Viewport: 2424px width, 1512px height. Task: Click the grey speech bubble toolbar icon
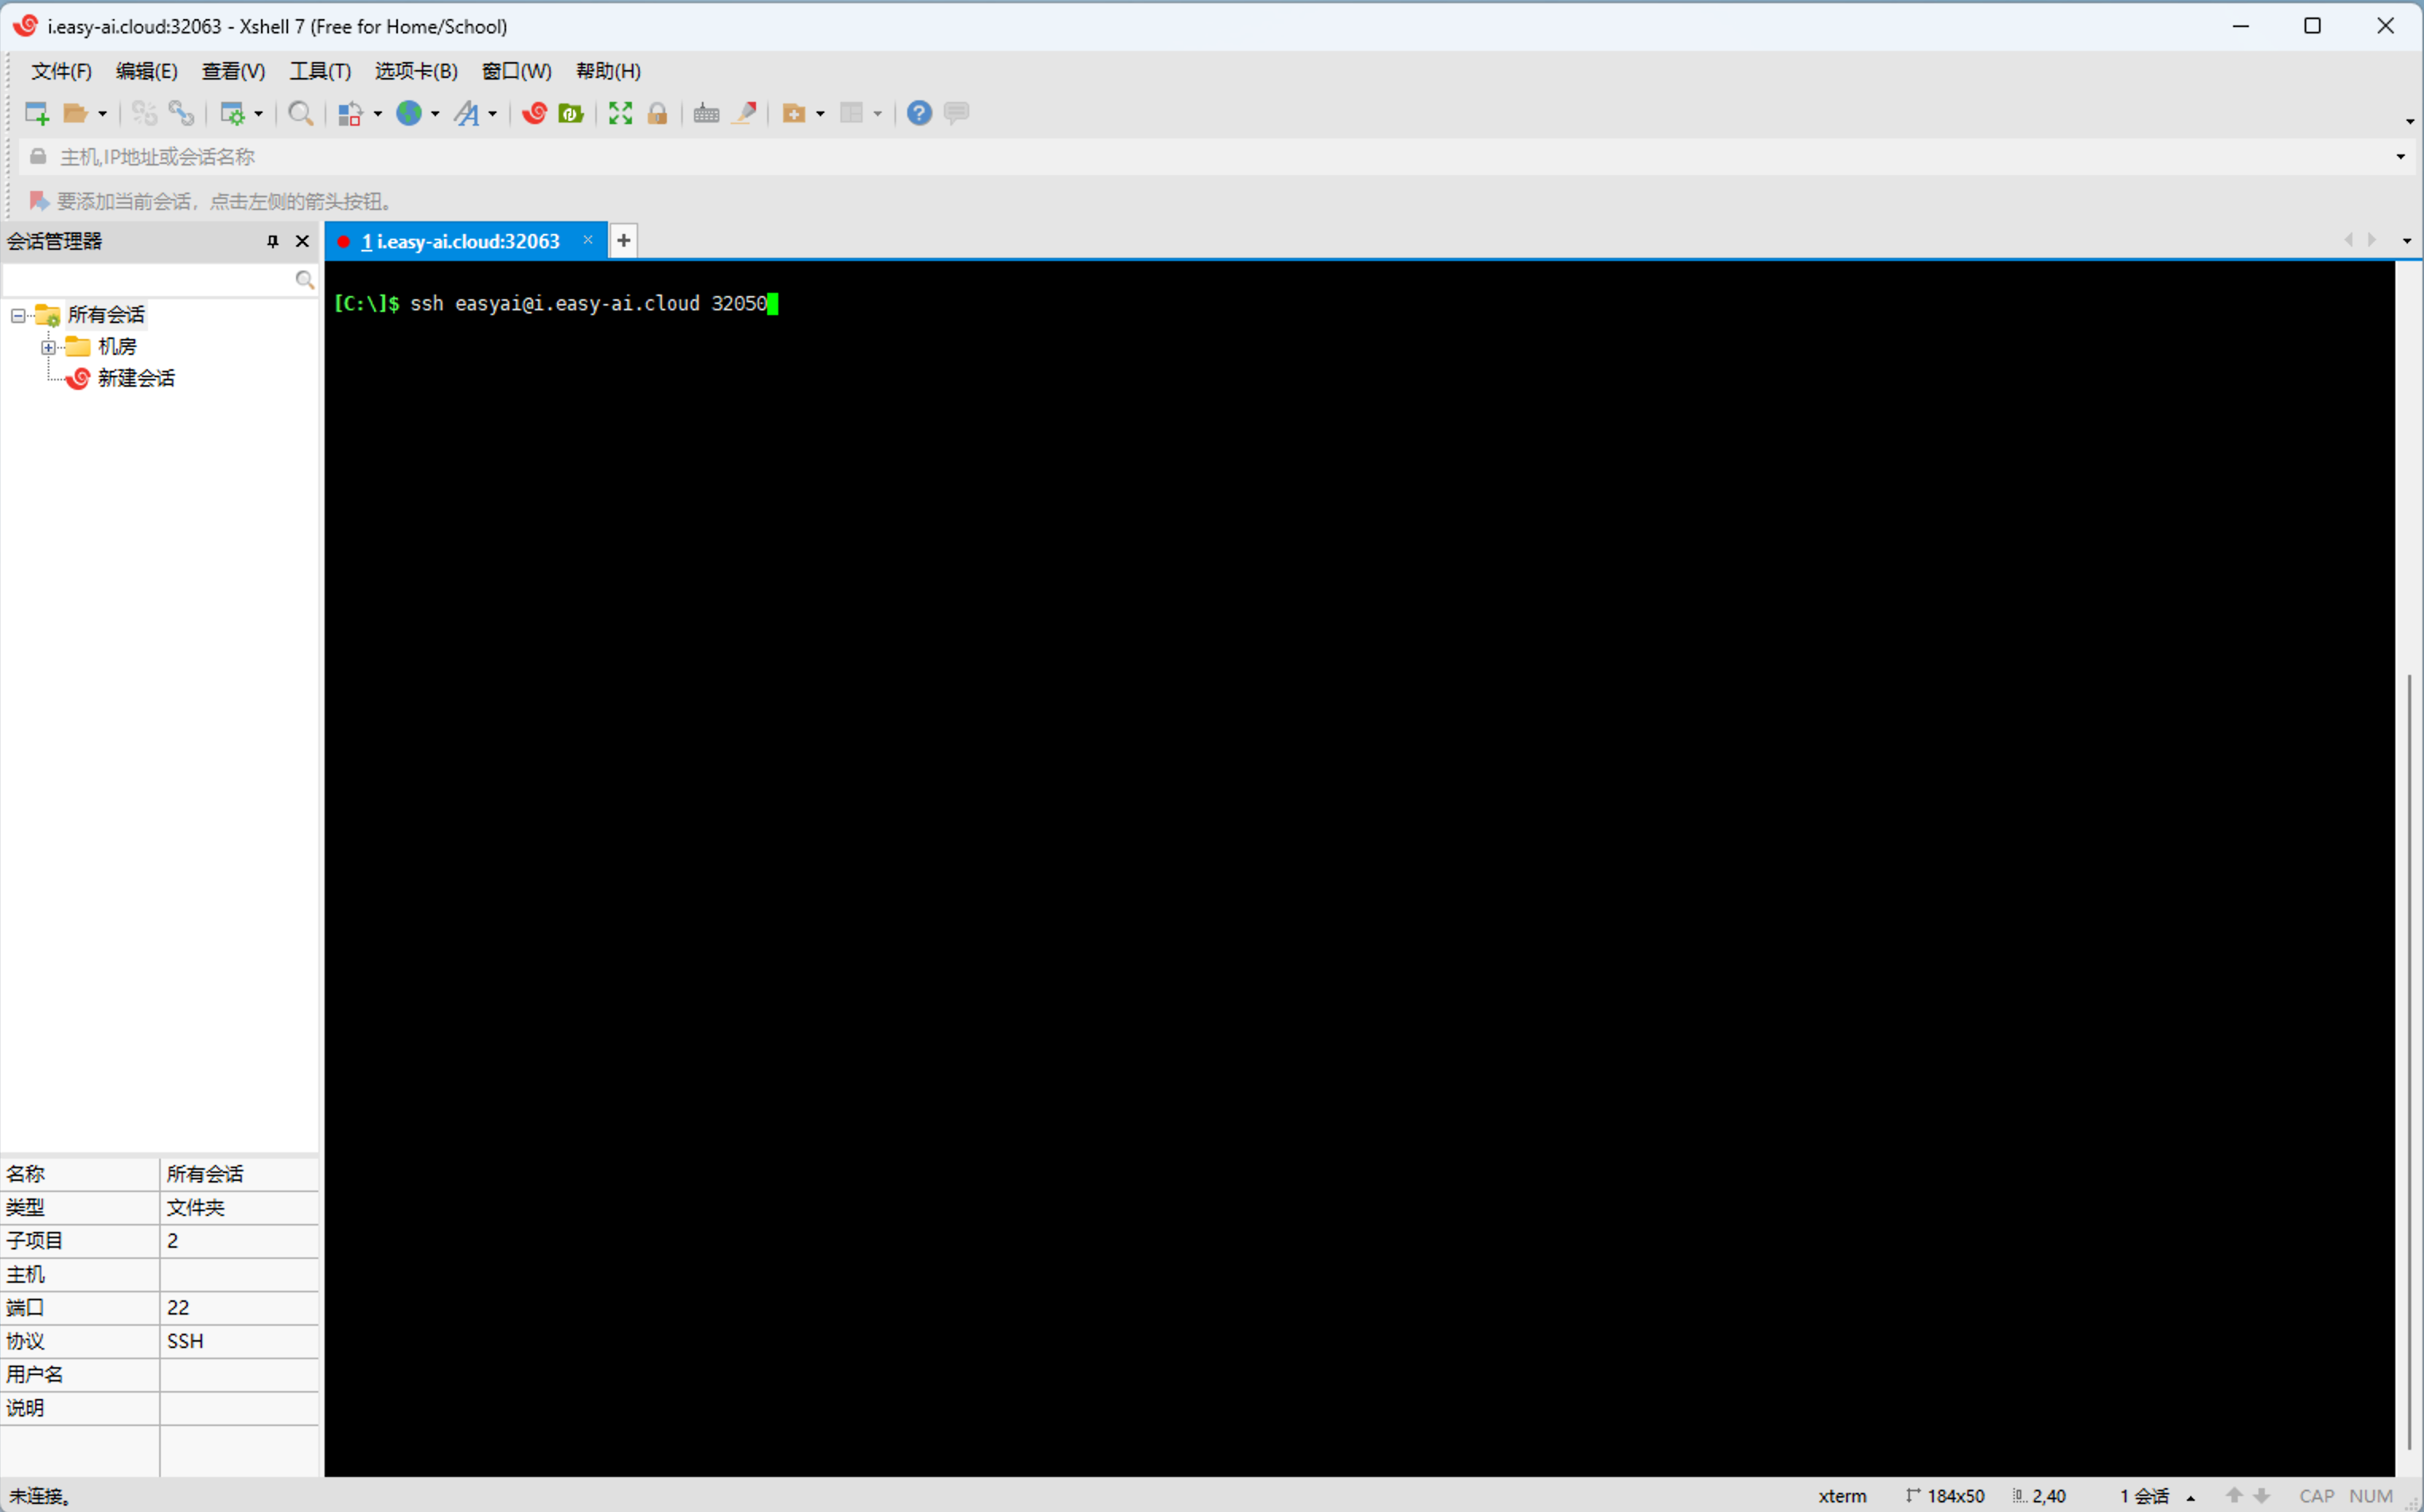click(956, 113)
